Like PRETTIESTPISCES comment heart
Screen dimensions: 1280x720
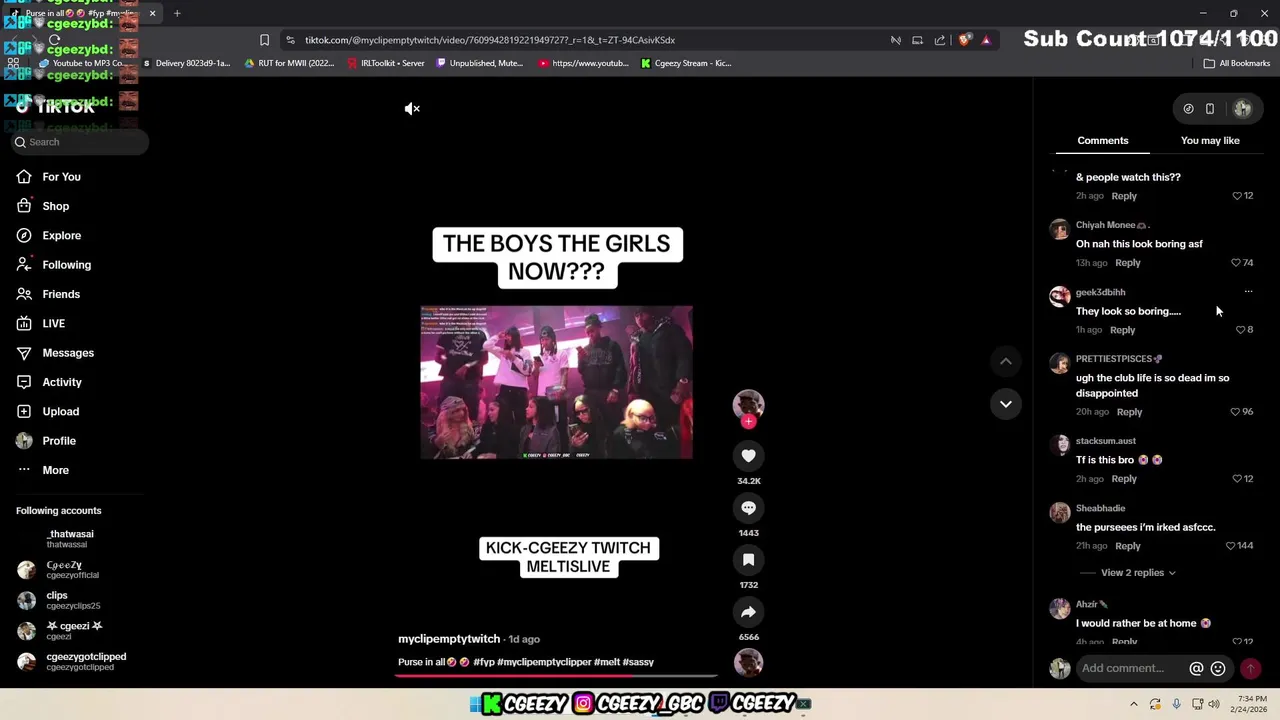1235,412
